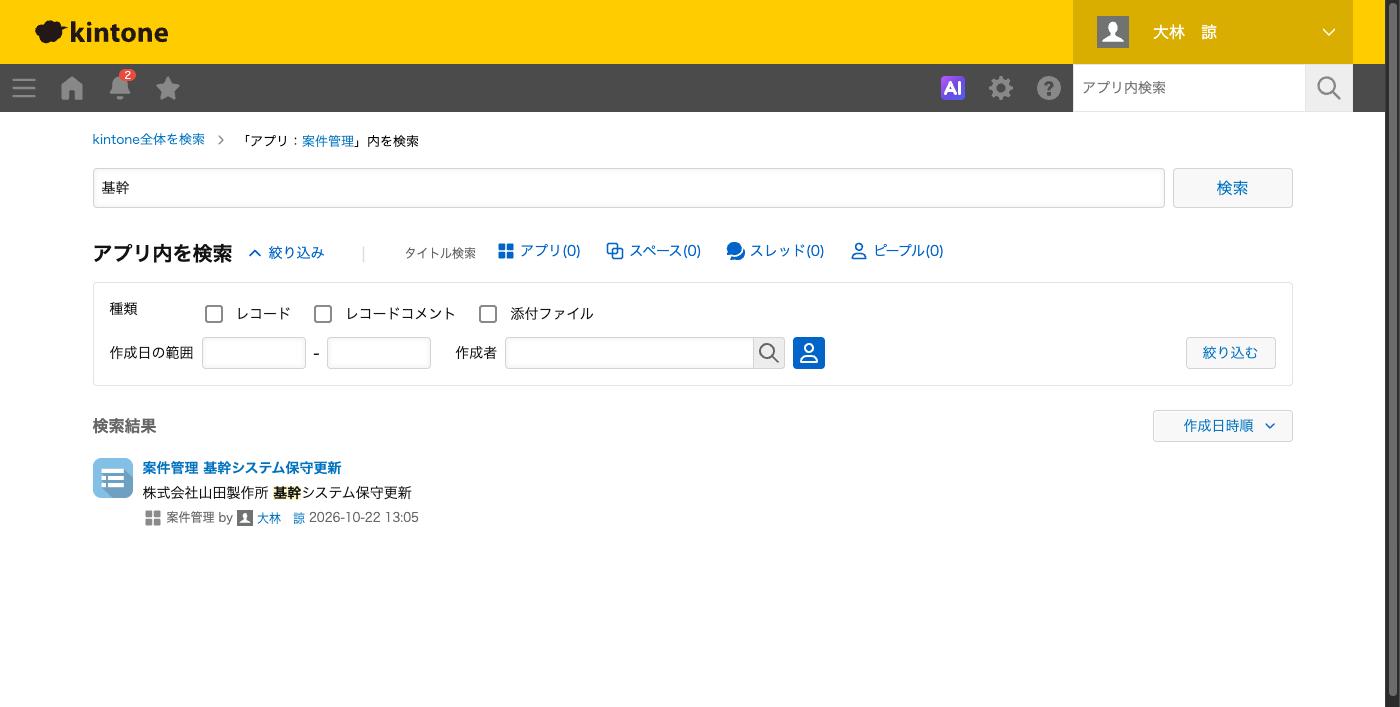Open the help question mark icon
This screenshot has height=707, width=1400.
click(x=1049, y=88)
